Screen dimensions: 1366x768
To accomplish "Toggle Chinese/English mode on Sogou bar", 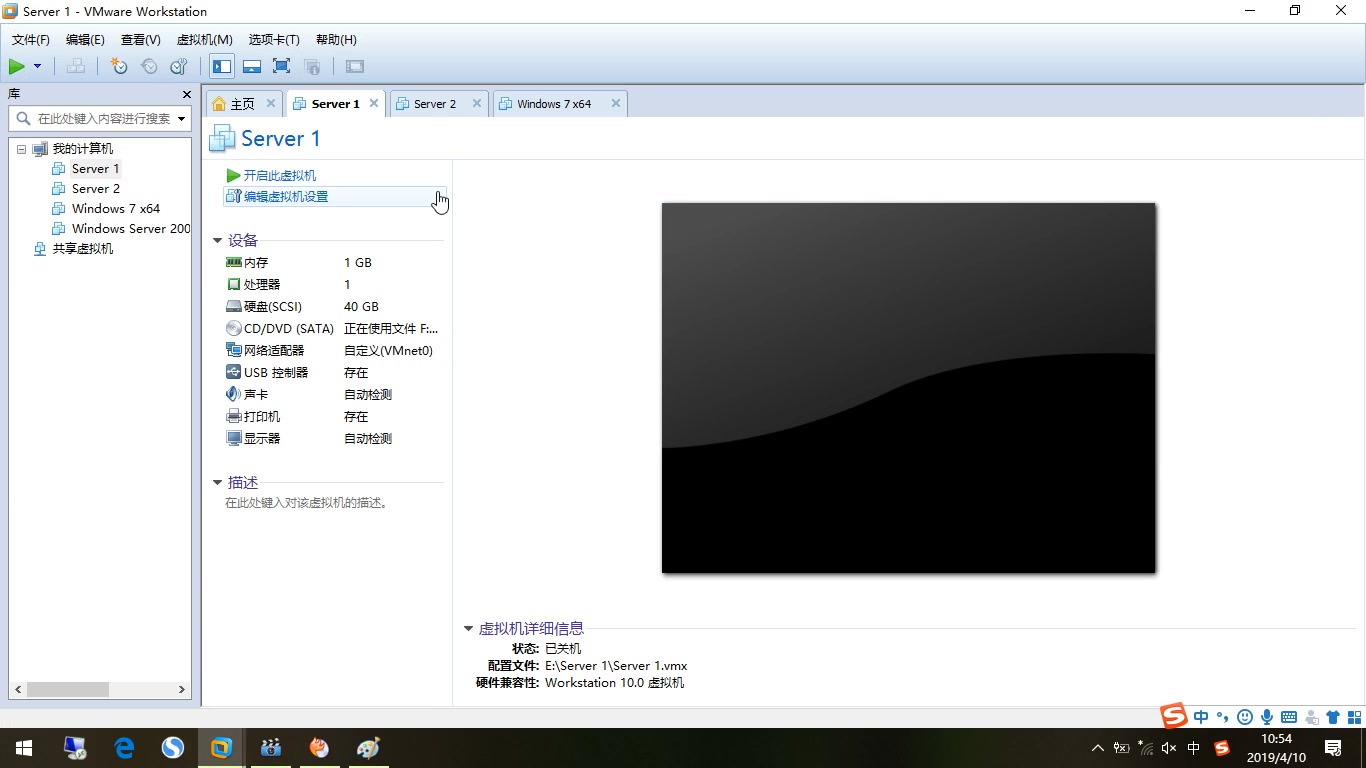I will click(1201, 717).
